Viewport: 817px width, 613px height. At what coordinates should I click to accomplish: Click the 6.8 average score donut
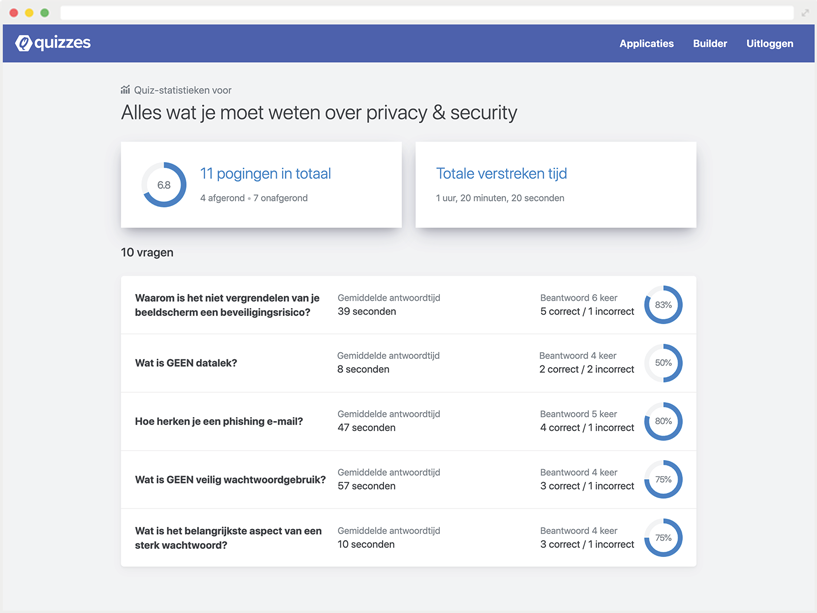(164, 185)
